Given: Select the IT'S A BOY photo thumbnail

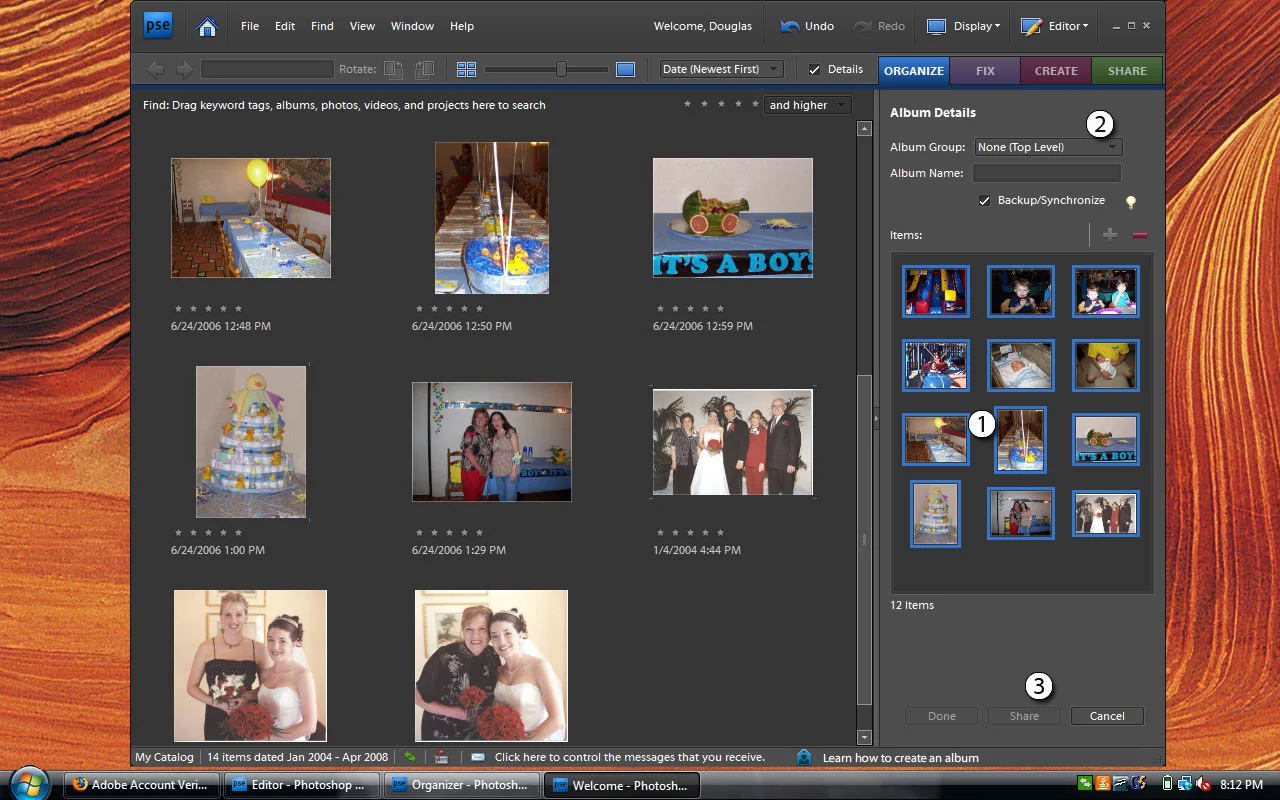Looking at the screenshot, I should tap(733, 218).
